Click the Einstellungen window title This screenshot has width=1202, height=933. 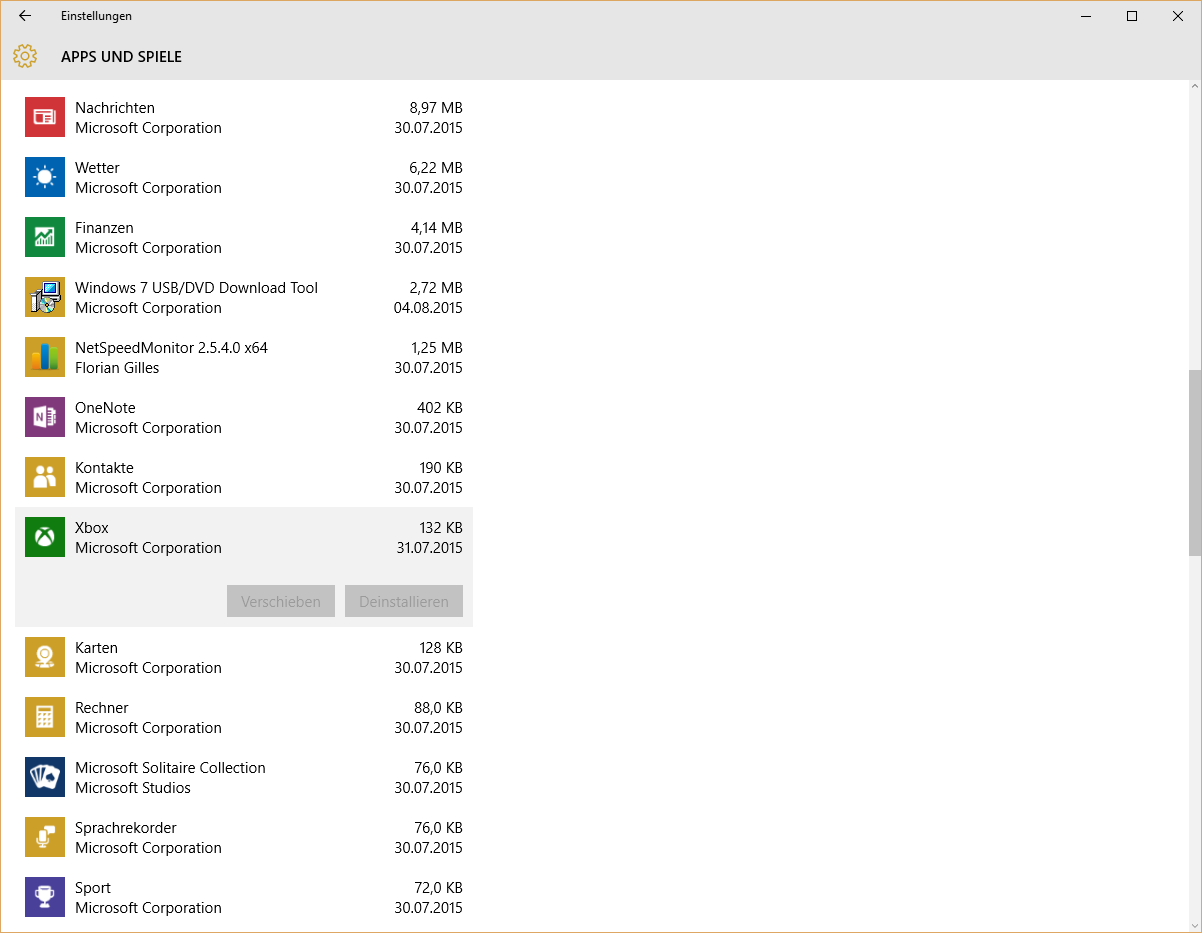[96, 16]
